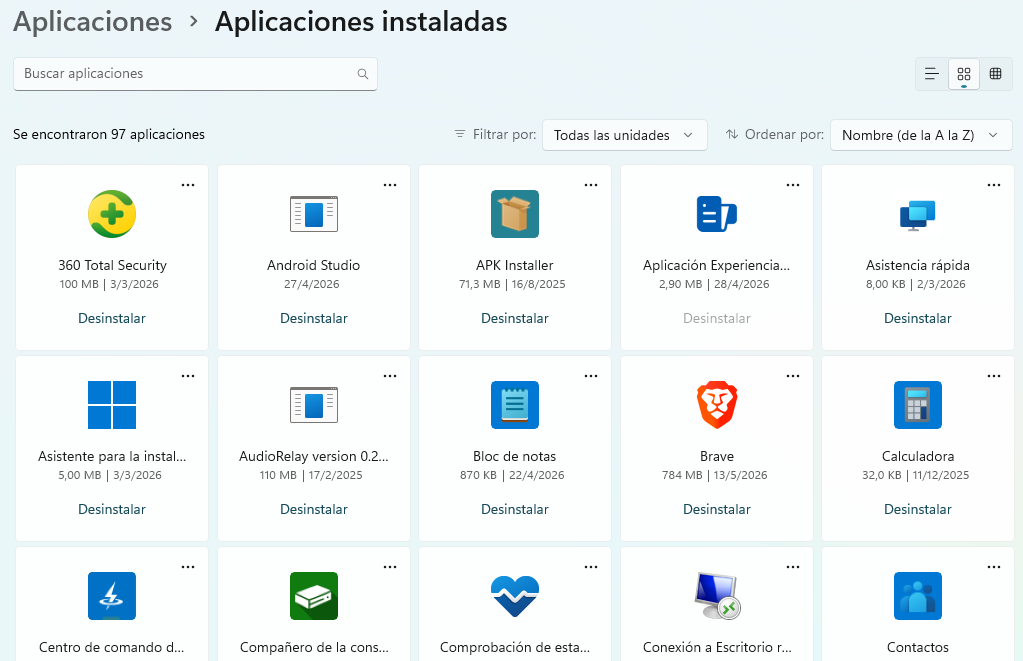
Task: Click the Brave app name text
Action: point(716,456)
